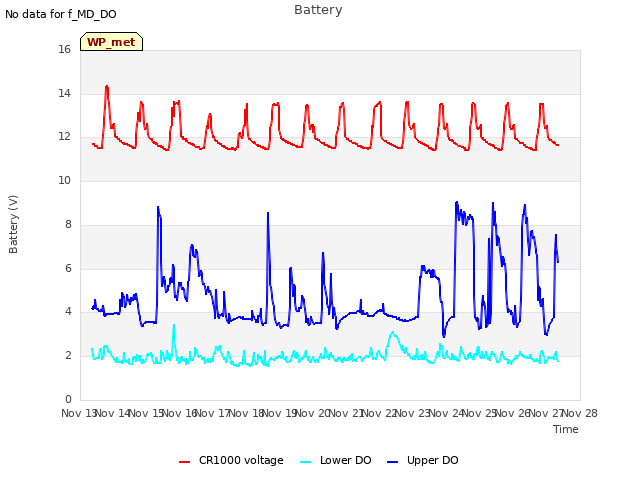Toggle the CR1000 voltage legend entry
Image resolution: width=640 pixels, height=480 pixels.
231,460
